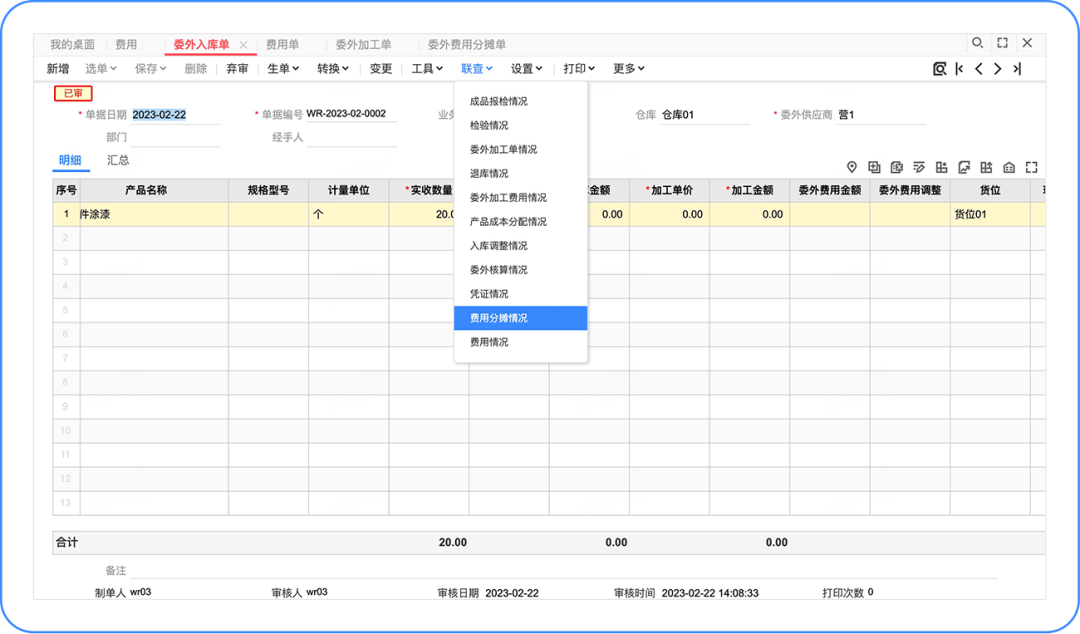The height and width of the screenshot is (634, 1080).
Task: Jump to first record with the navigation icon
Action: click(x=959, y=69)
